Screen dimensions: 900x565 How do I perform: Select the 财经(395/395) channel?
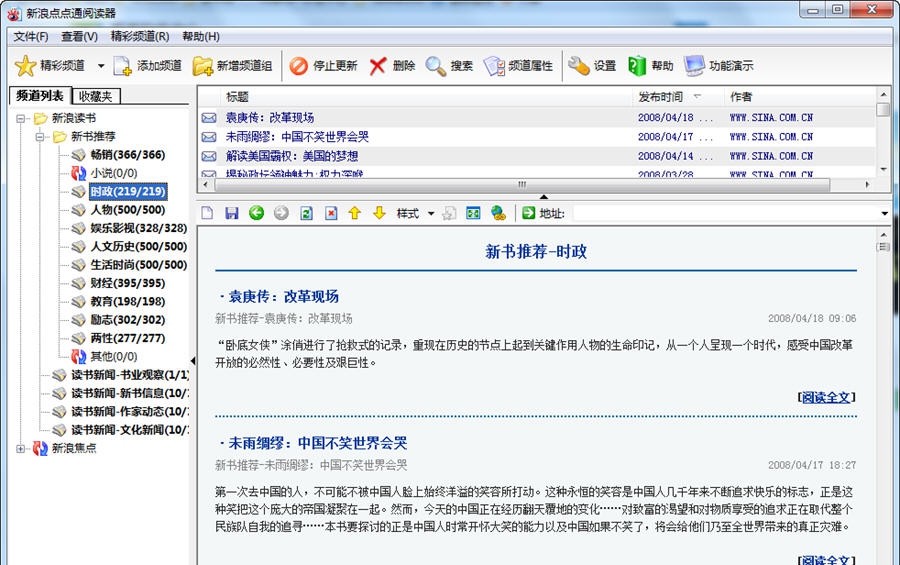[127, 284]
